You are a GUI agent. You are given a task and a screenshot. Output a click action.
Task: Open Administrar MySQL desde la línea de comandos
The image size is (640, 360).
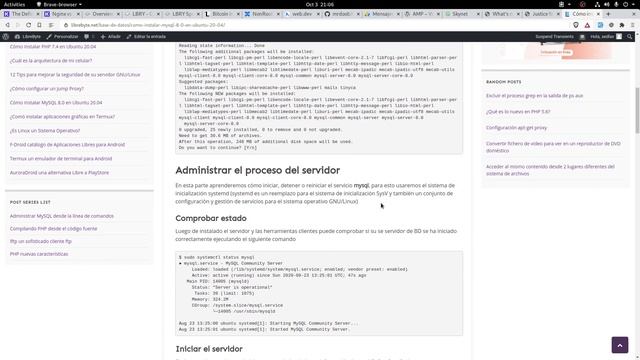[62, 216]
